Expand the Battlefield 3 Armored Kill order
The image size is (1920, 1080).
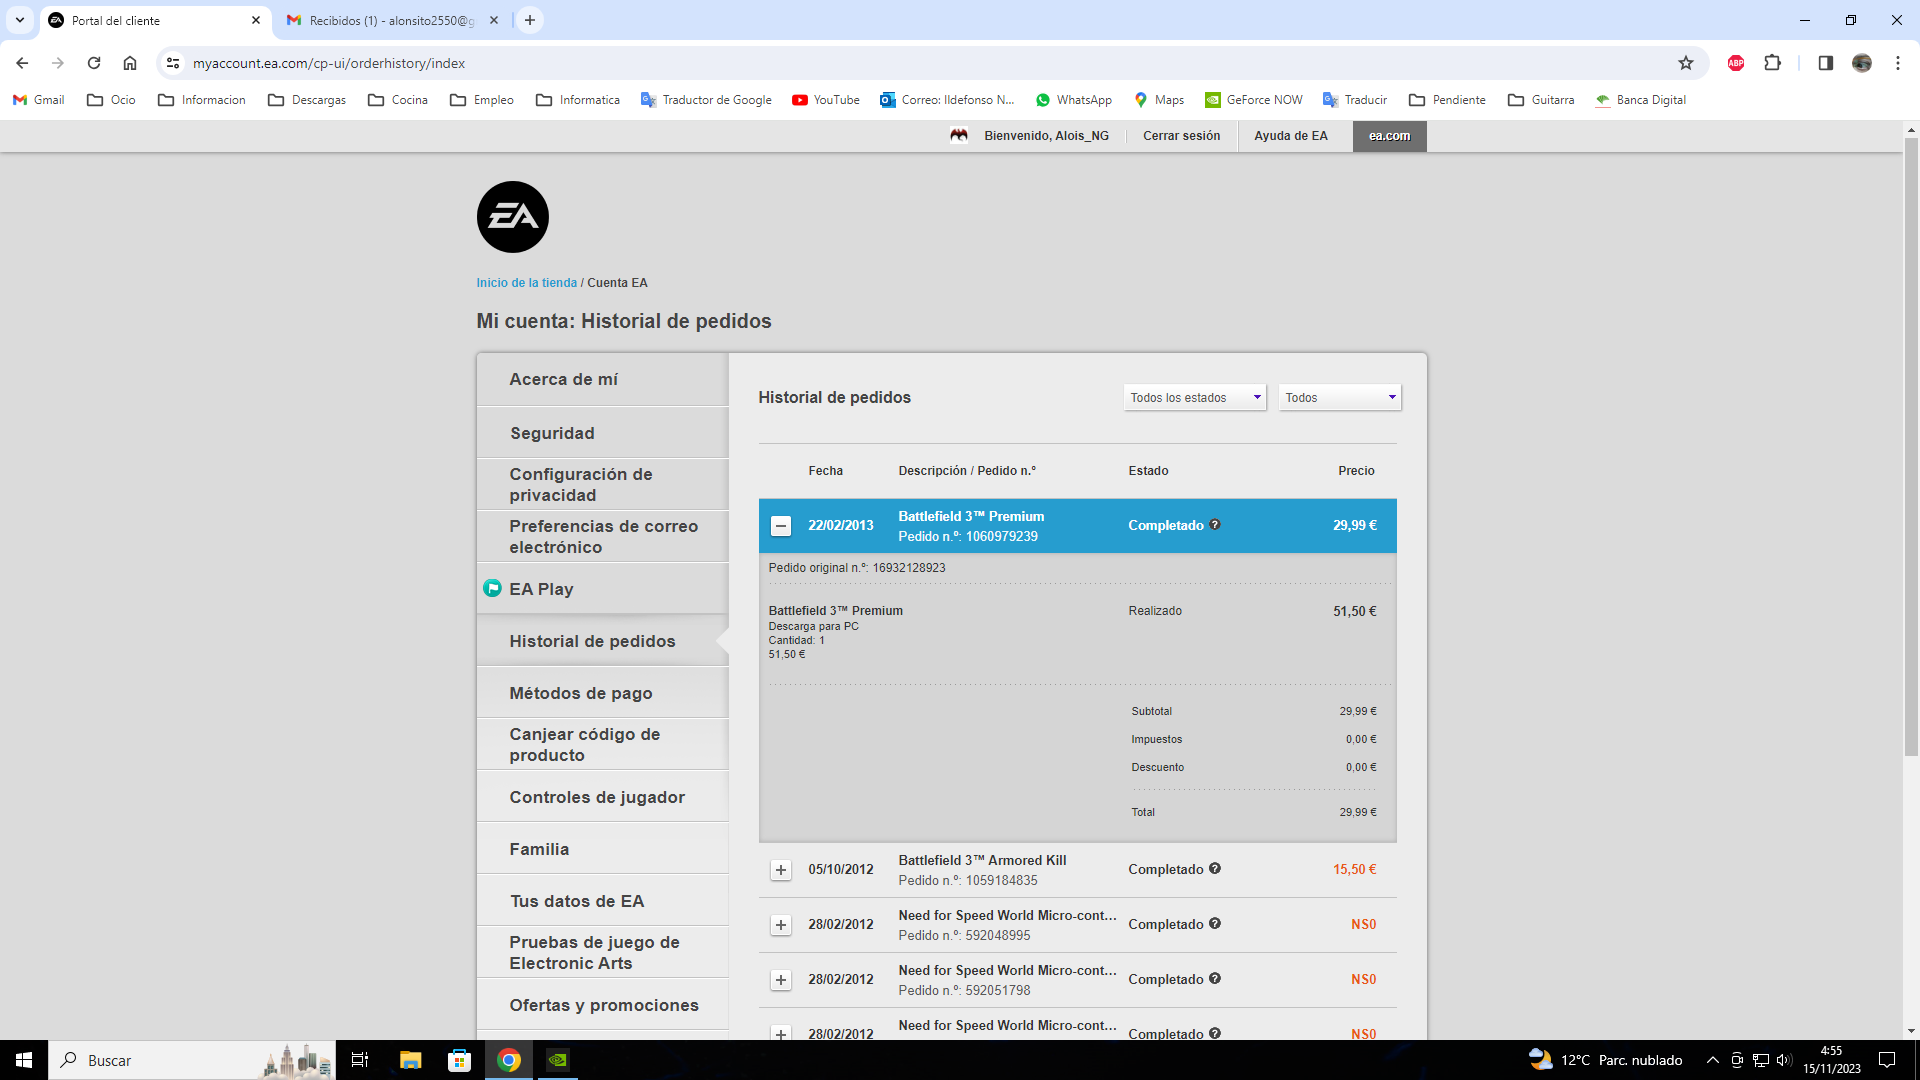[x=781, y=870]
